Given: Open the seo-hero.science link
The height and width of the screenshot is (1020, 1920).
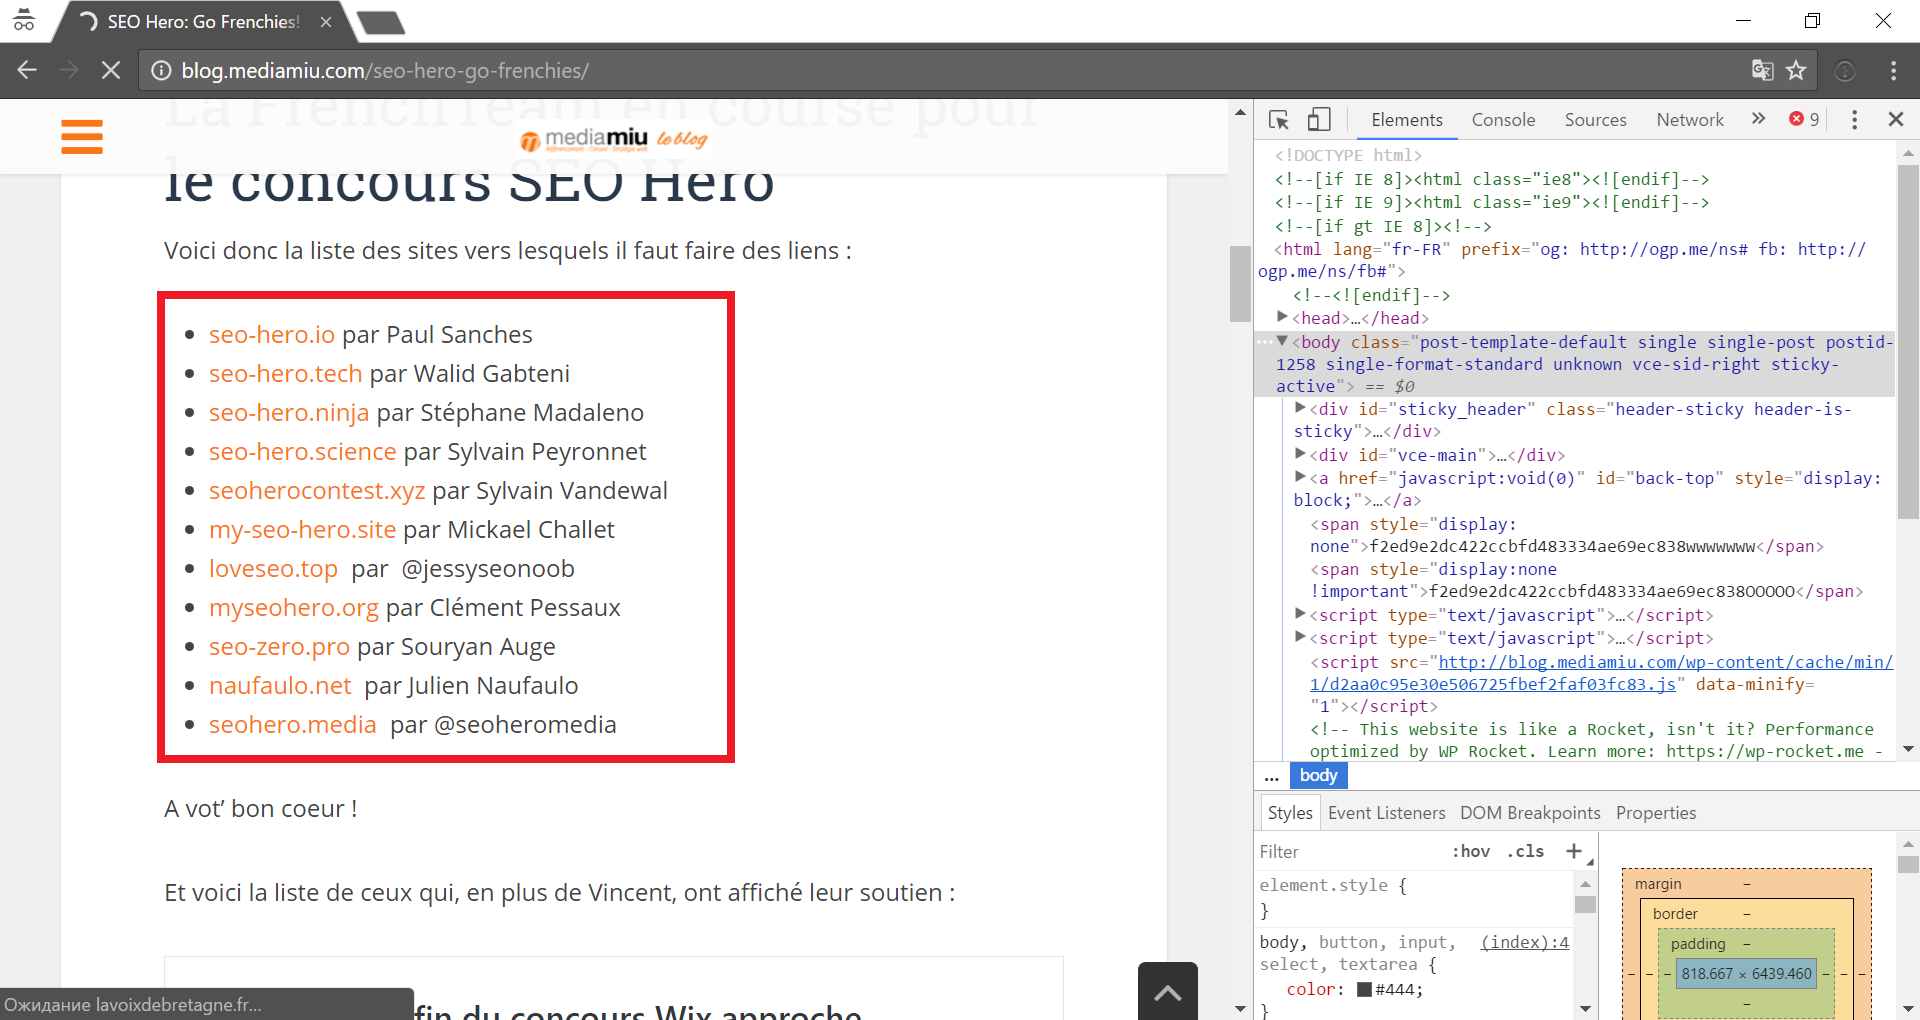Looking at the screenshot, I should (303, 451).
